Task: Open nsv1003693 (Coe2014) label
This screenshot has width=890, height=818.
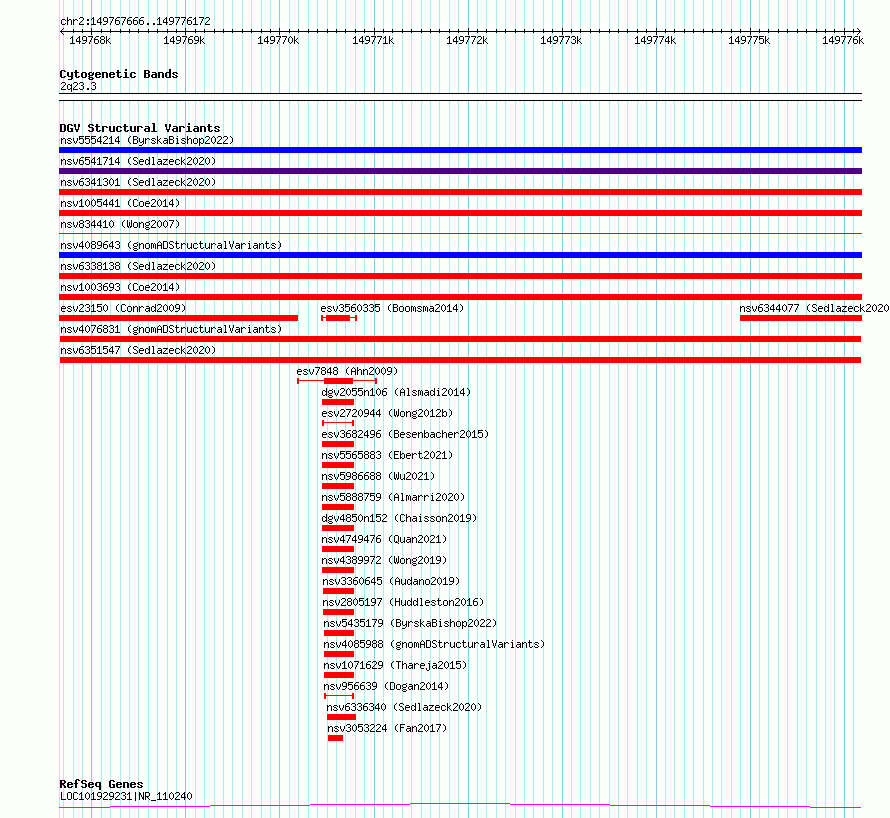Action: click(x=120, y=287)
